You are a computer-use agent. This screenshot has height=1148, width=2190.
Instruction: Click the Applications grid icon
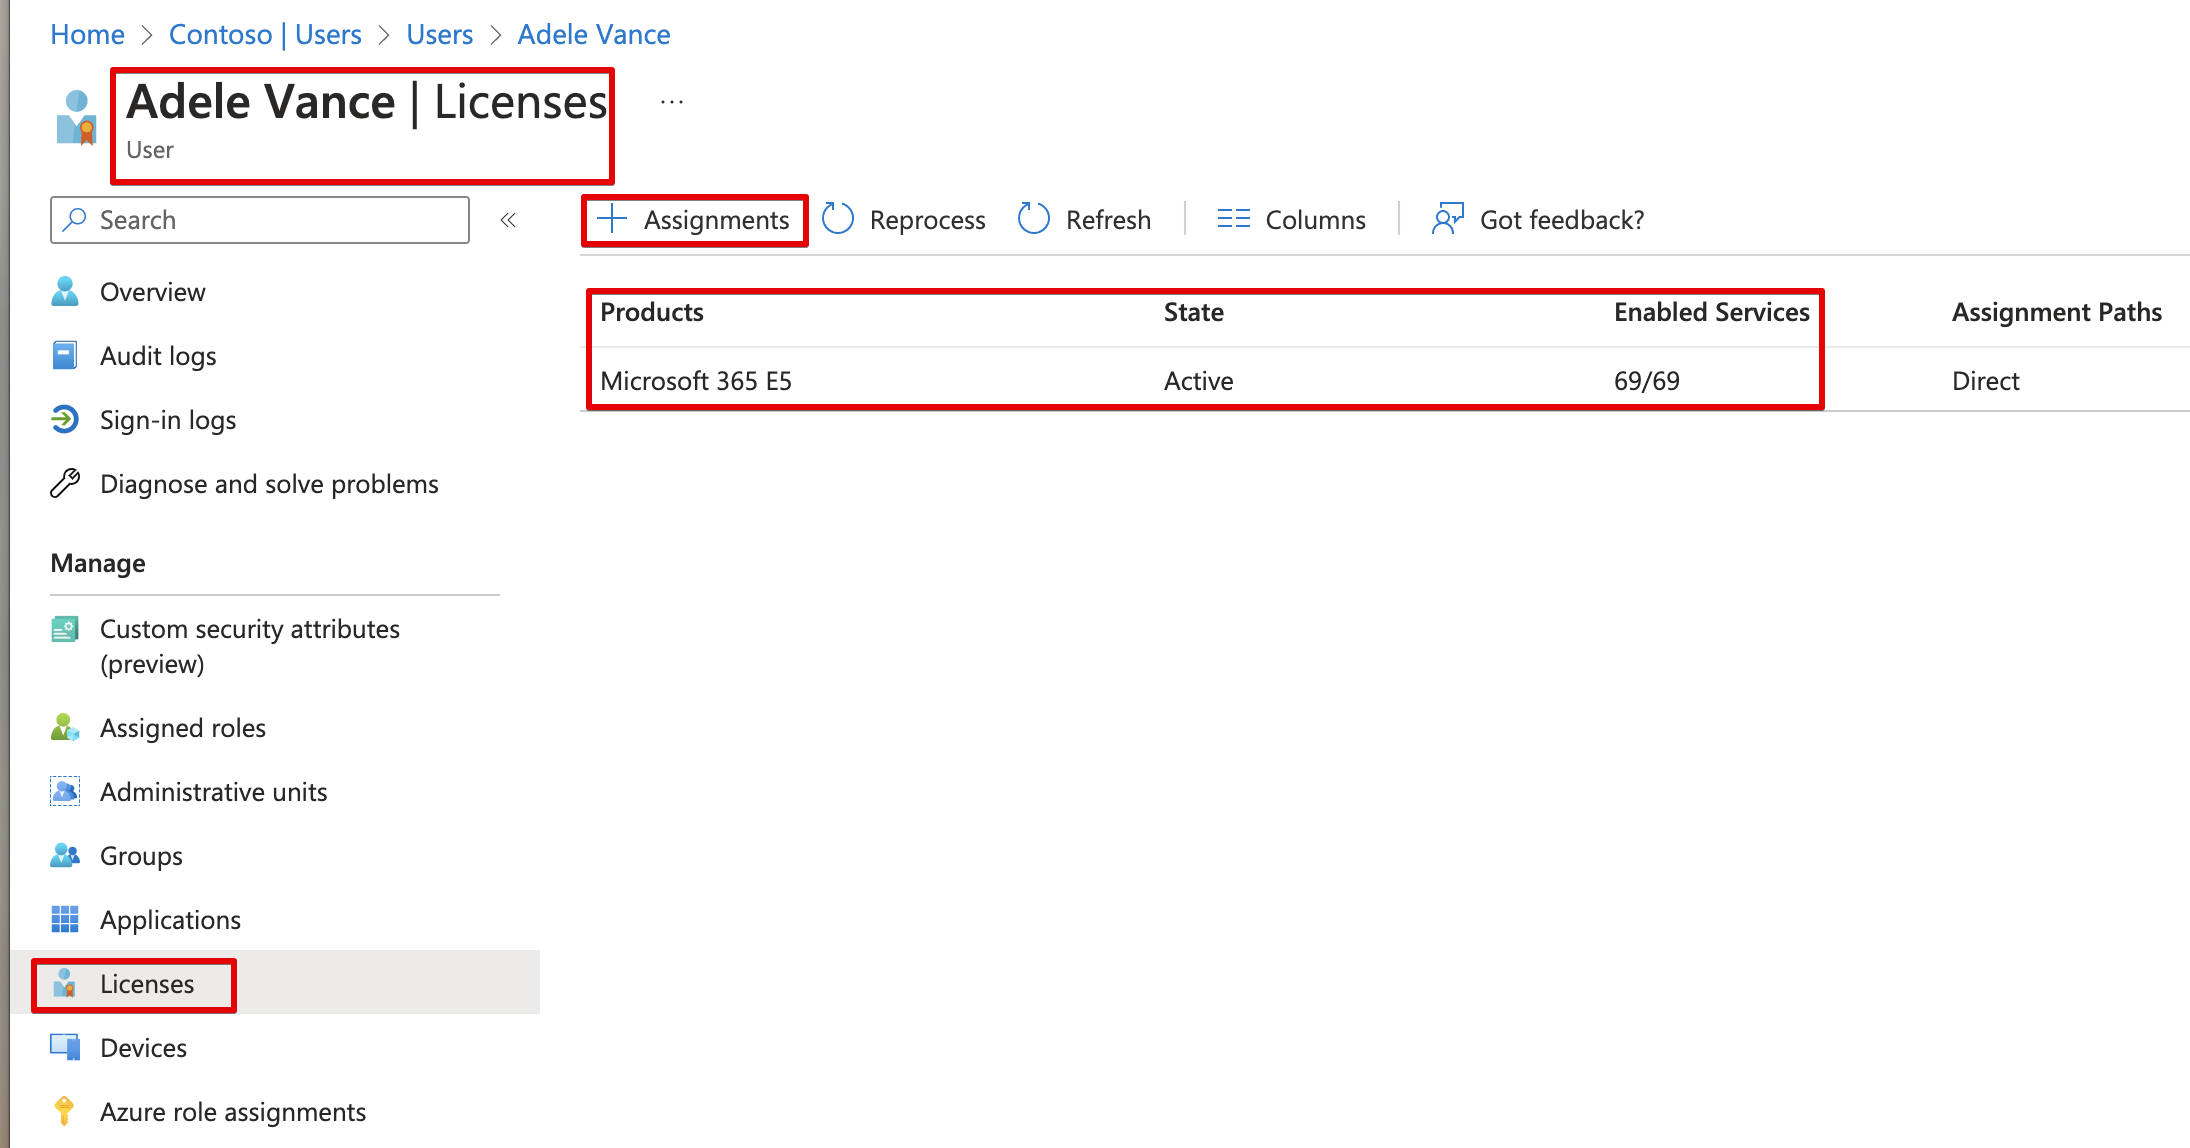(x=65, y=919)
